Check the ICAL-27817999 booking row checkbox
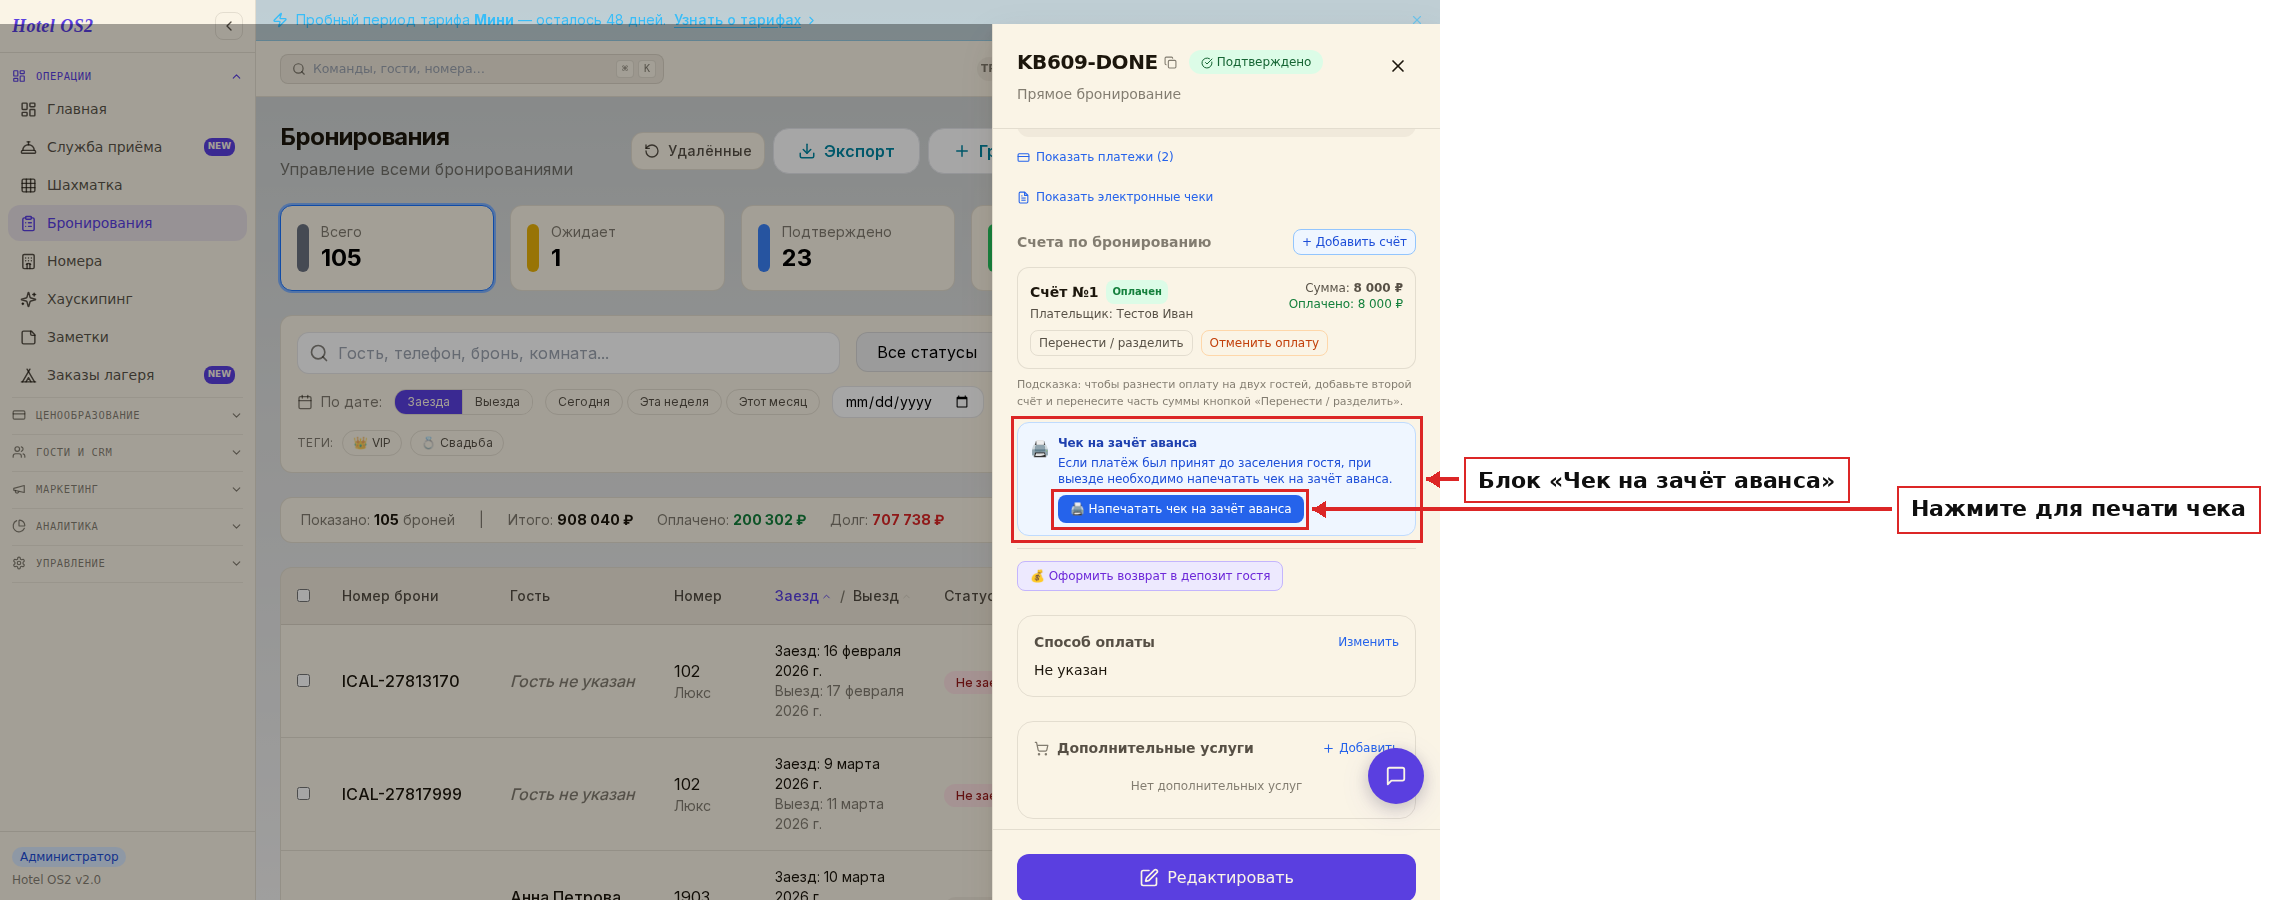The height and width of the screenshot is (900, 2284). click(304, 794)
